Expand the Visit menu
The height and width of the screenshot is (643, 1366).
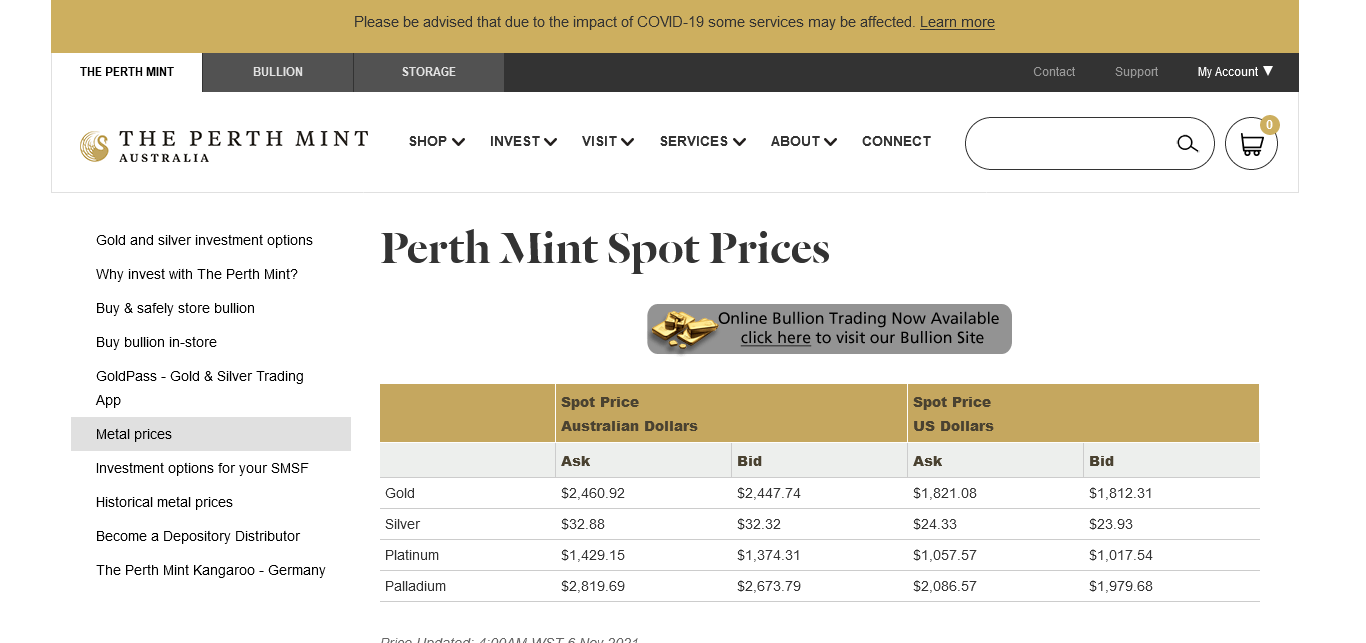pos(608,142)
